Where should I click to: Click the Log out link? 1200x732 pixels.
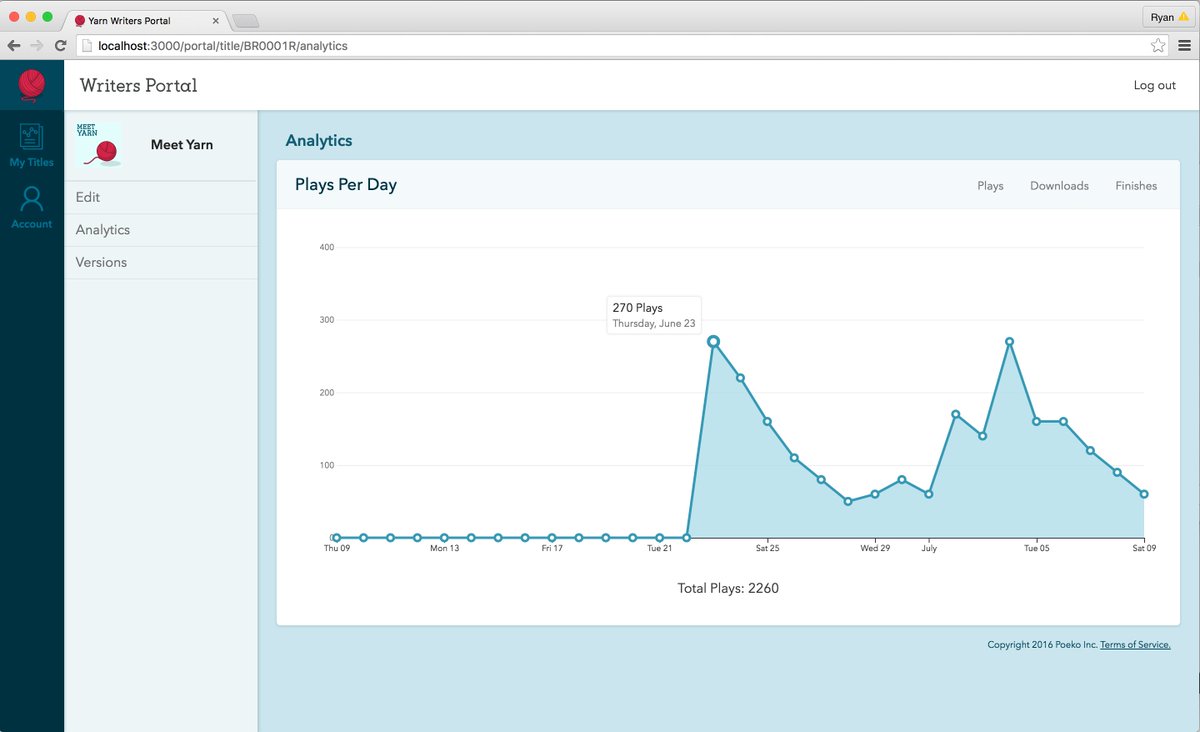[1154, 85]
